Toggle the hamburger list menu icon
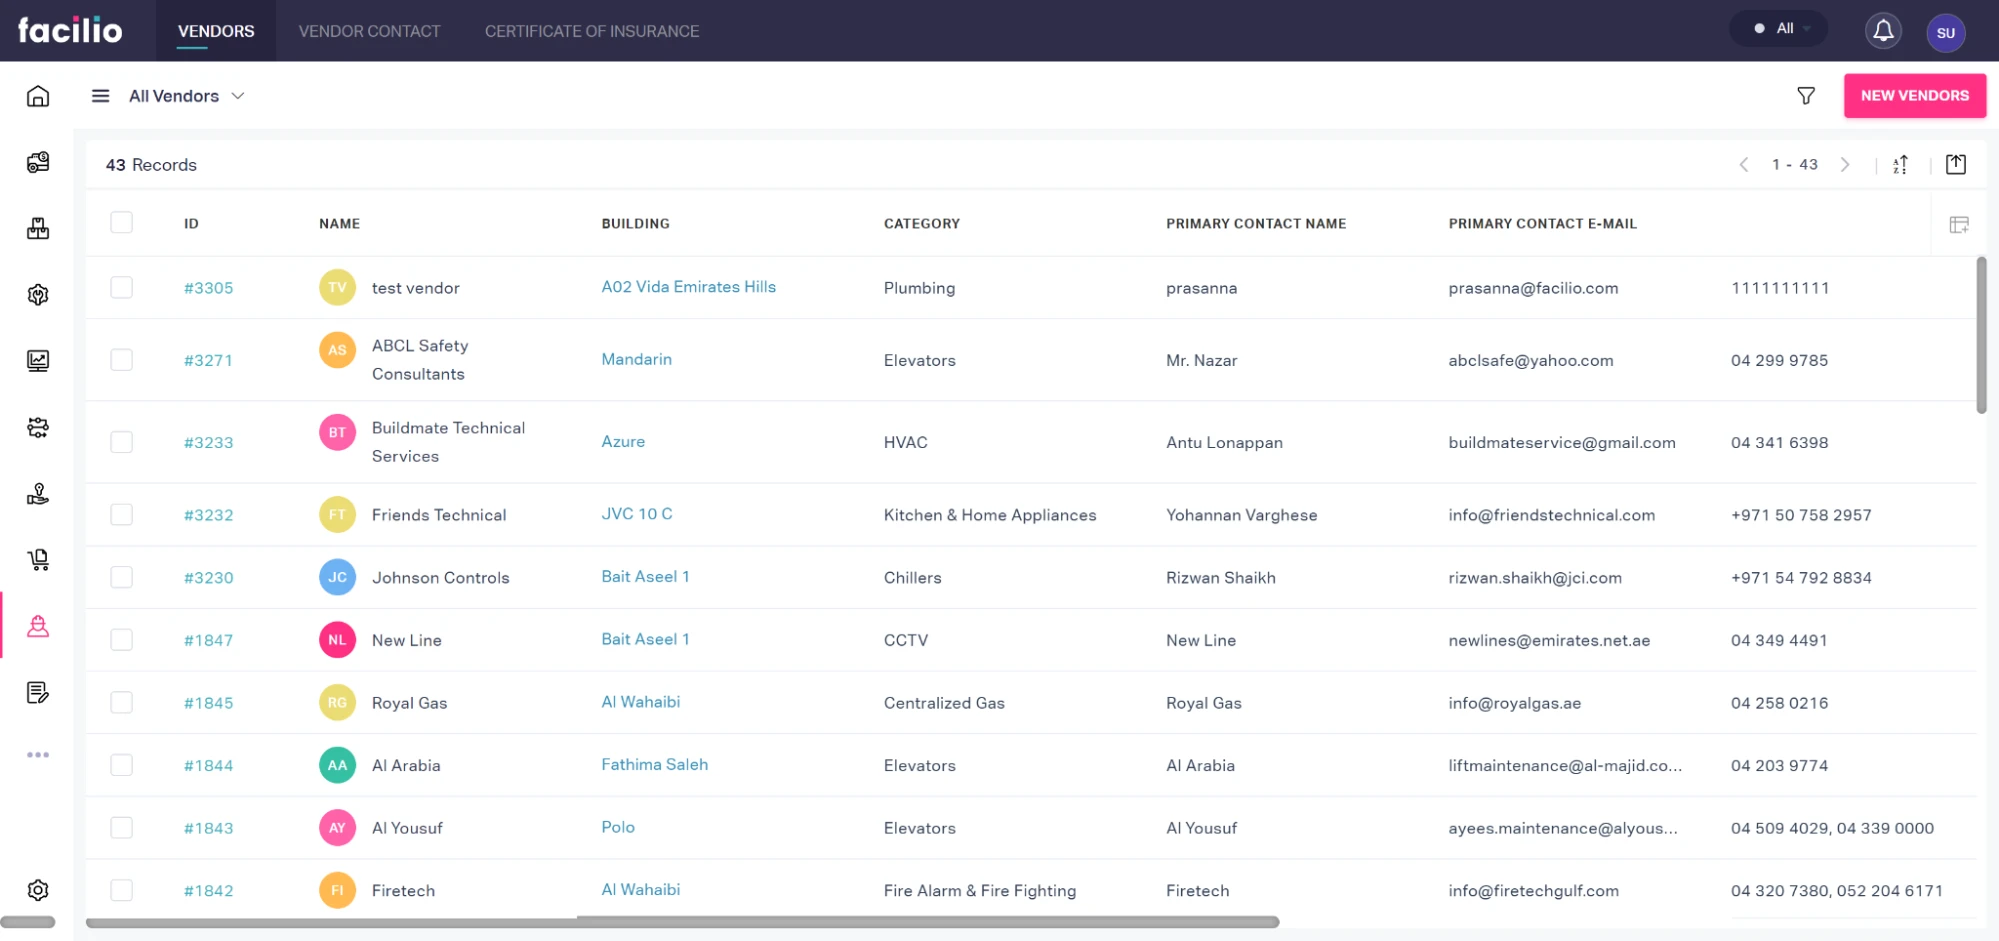Image resolution: width=1999 pixels, height=941 pixels. pyautogui.click(x=100, y=96)
